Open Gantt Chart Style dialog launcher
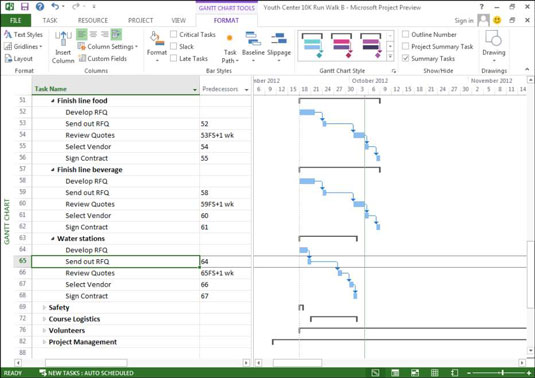This screenshot has height=378, width=535. pyautogui.click(x=394, y=71)
